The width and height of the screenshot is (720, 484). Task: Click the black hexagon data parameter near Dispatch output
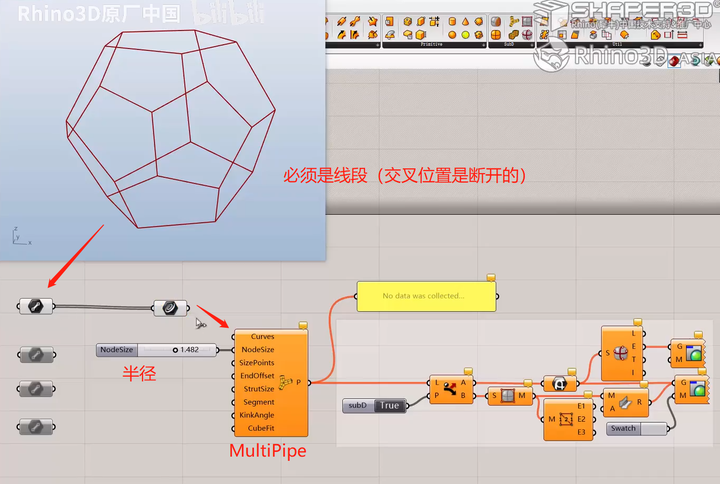click(559, 383)
